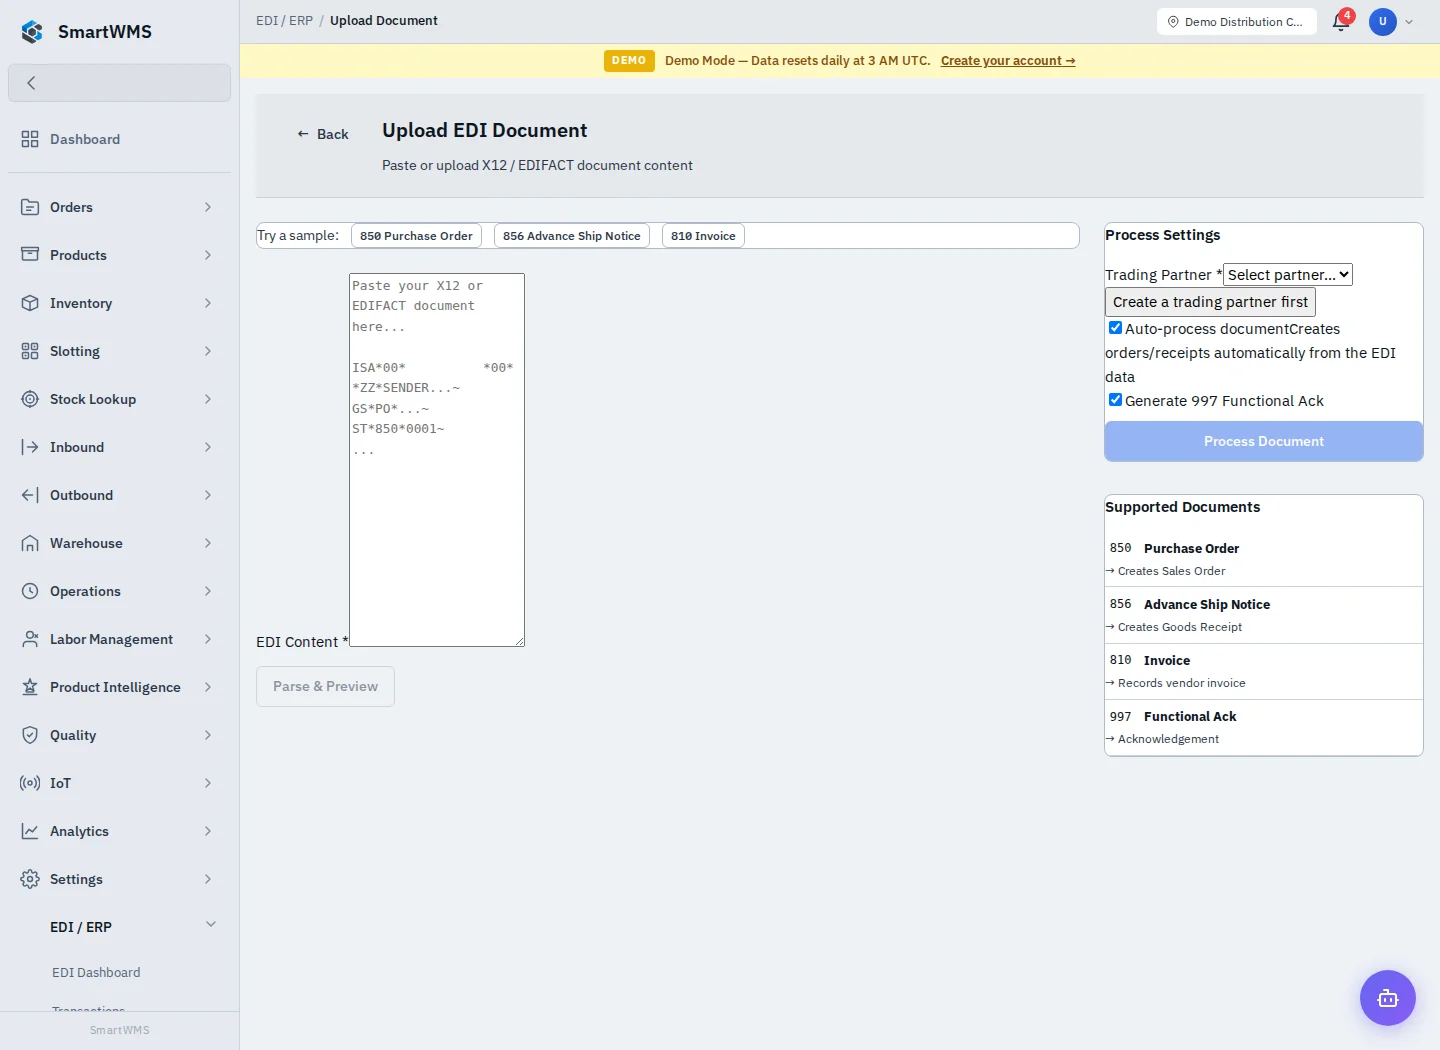Click the Process Document button
1440x1050 pixels.
pos(1264,441)
